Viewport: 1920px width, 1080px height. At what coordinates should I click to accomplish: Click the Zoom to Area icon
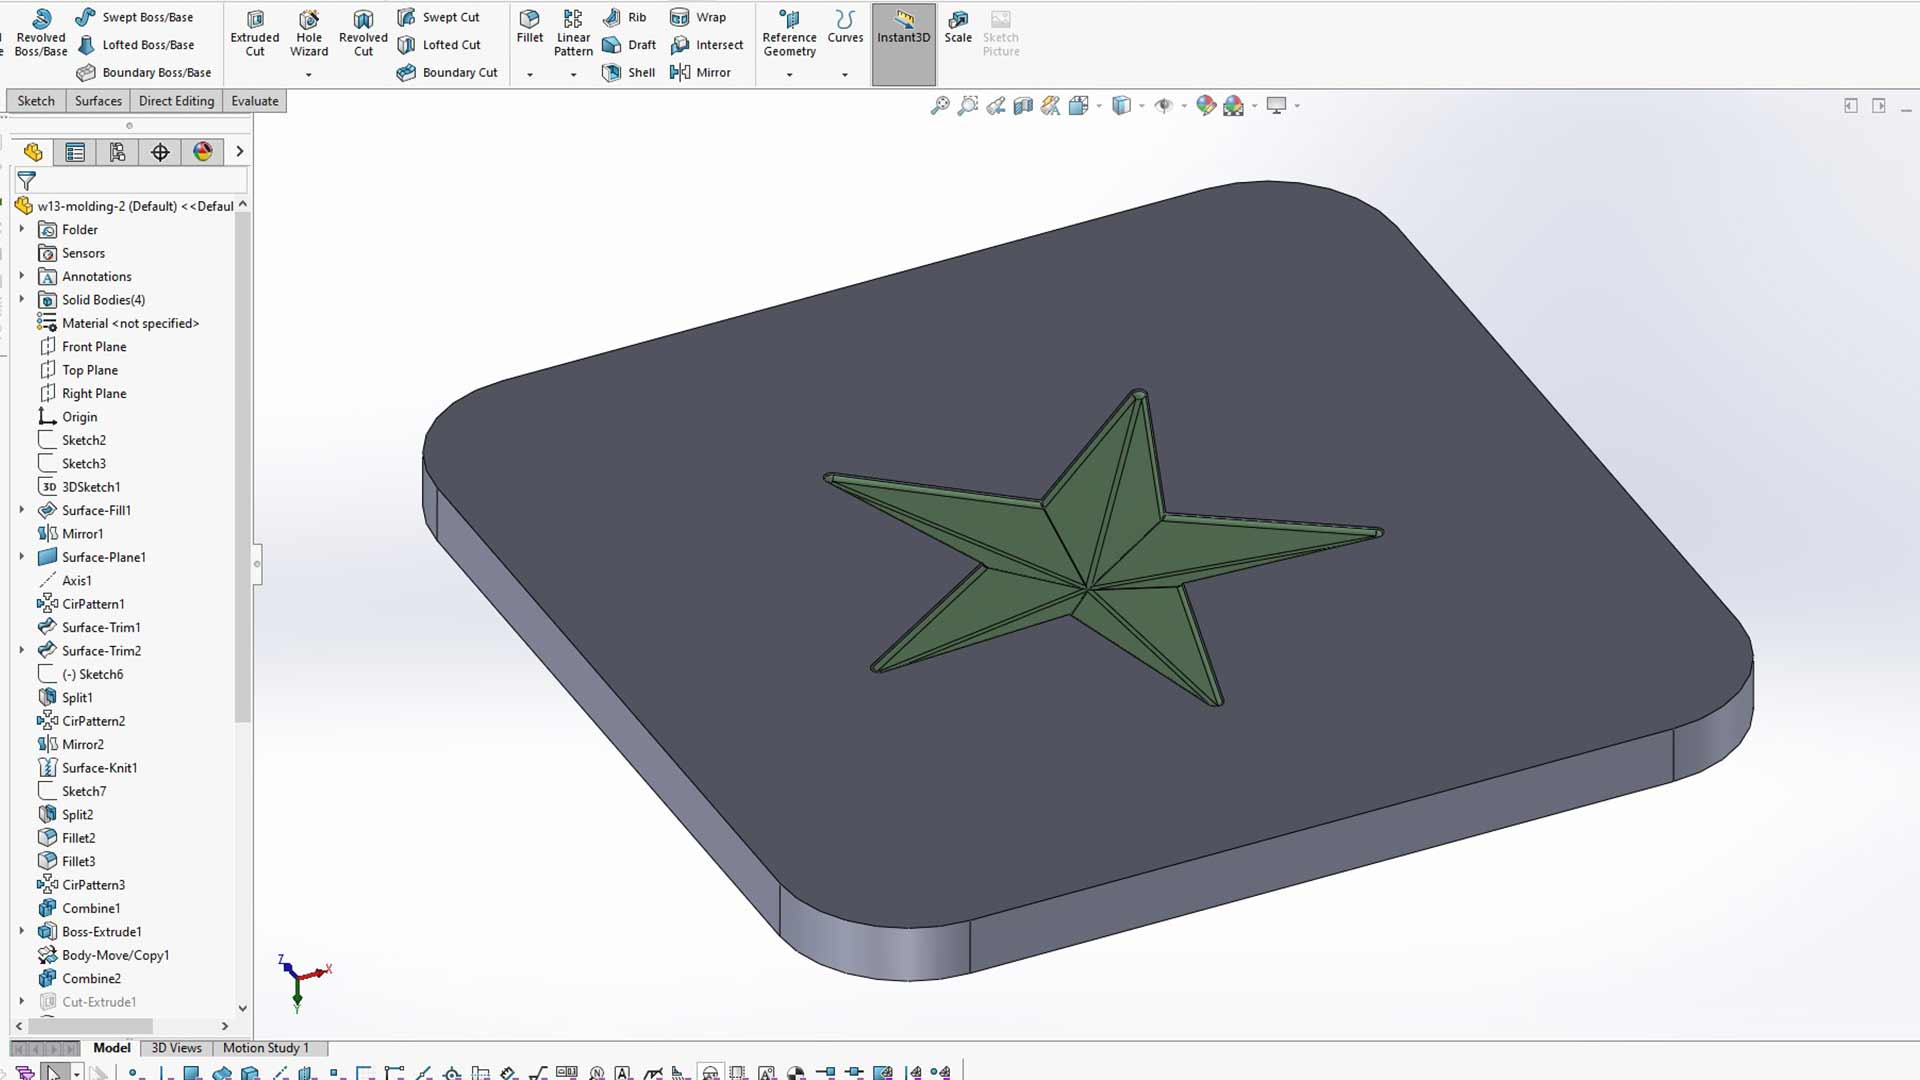click(x=968, y=105)
